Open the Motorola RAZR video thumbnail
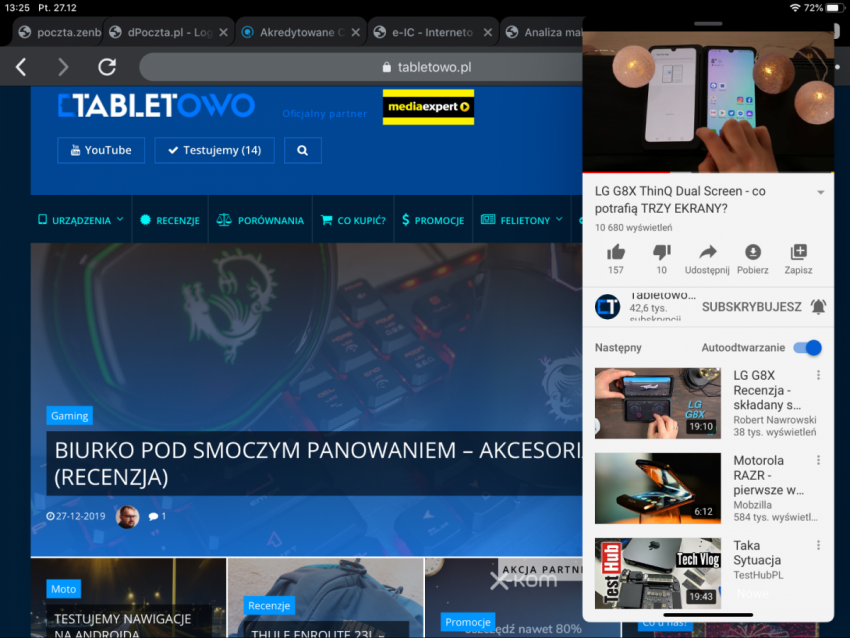The image size is (850, 638). 658,488
